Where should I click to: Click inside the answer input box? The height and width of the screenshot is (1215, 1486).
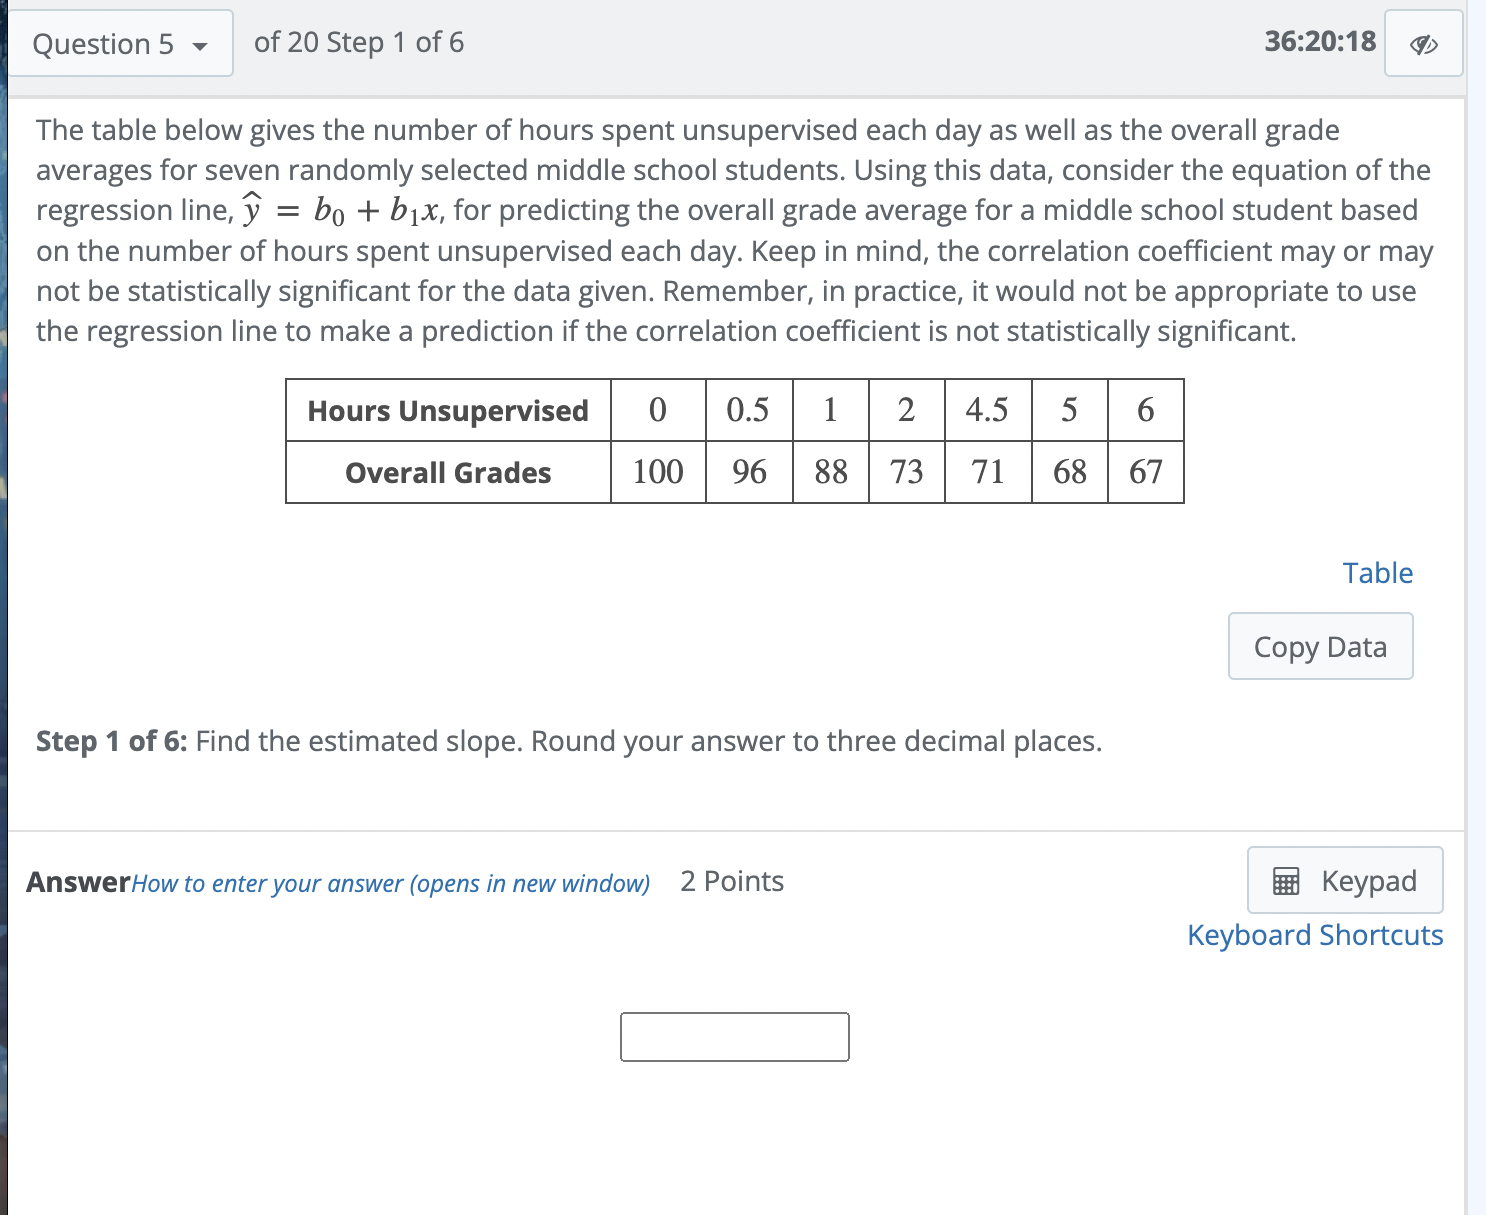735,1036
